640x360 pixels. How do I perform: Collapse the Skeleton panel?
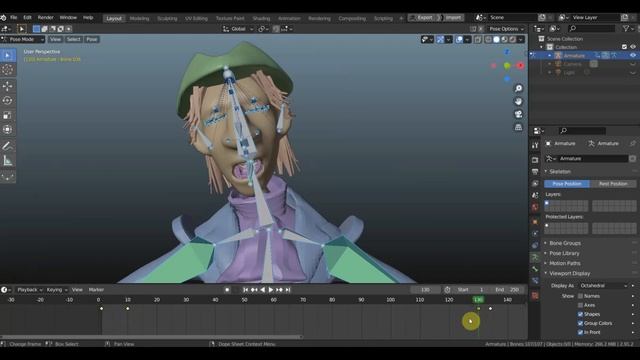pyautogui.click(x=560, y=171)
